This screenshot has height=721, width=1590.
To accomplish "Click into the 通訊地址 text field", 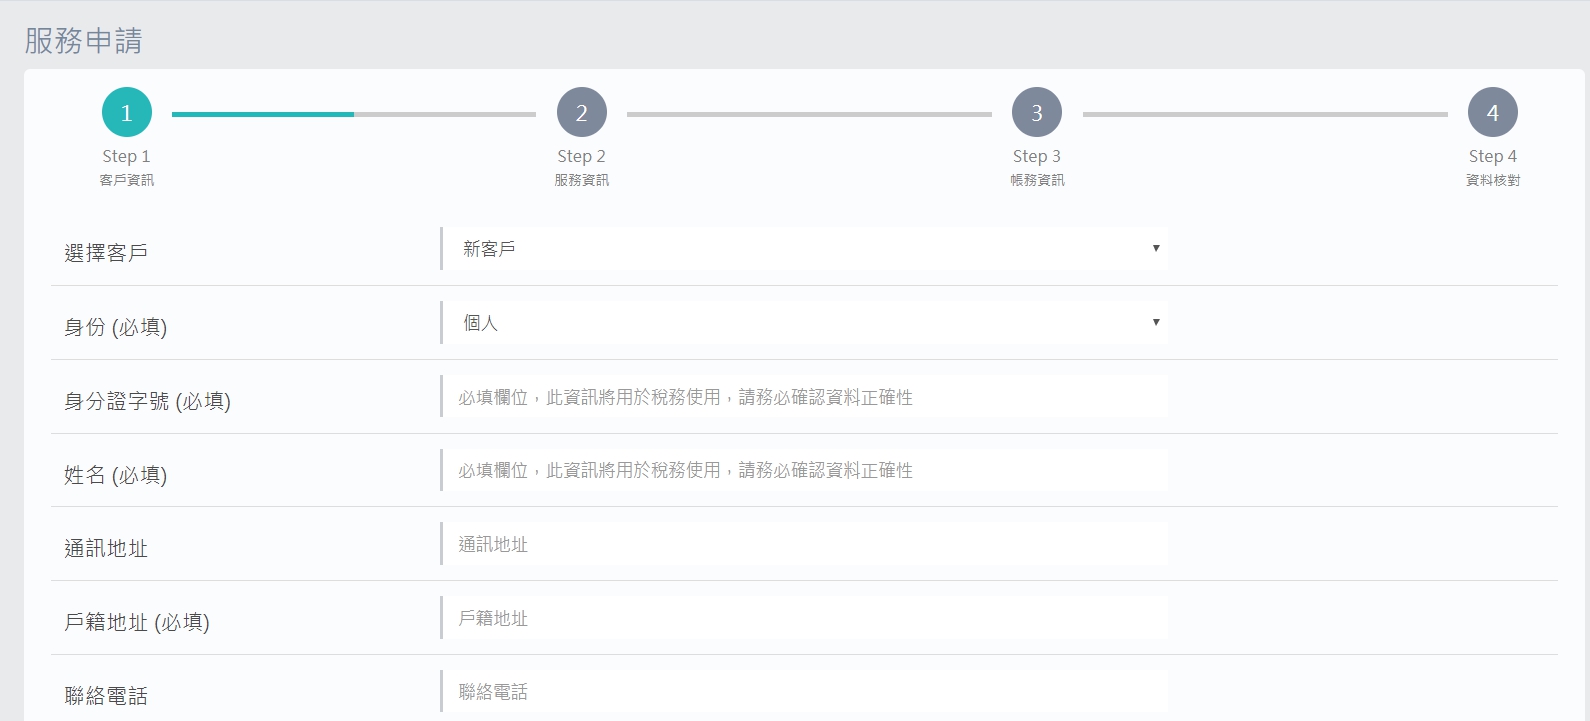I will click(804, 544).
